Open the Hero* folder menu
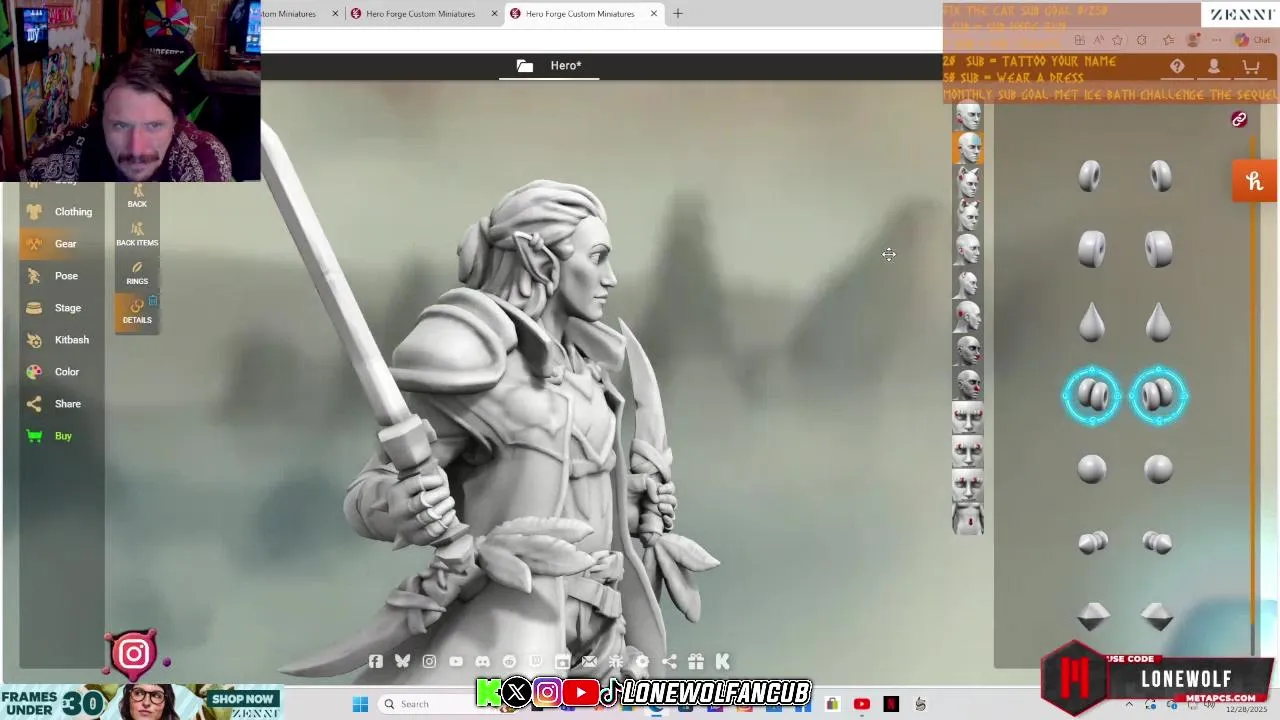This screenshot has width=1280, height=720. (551, 66)
